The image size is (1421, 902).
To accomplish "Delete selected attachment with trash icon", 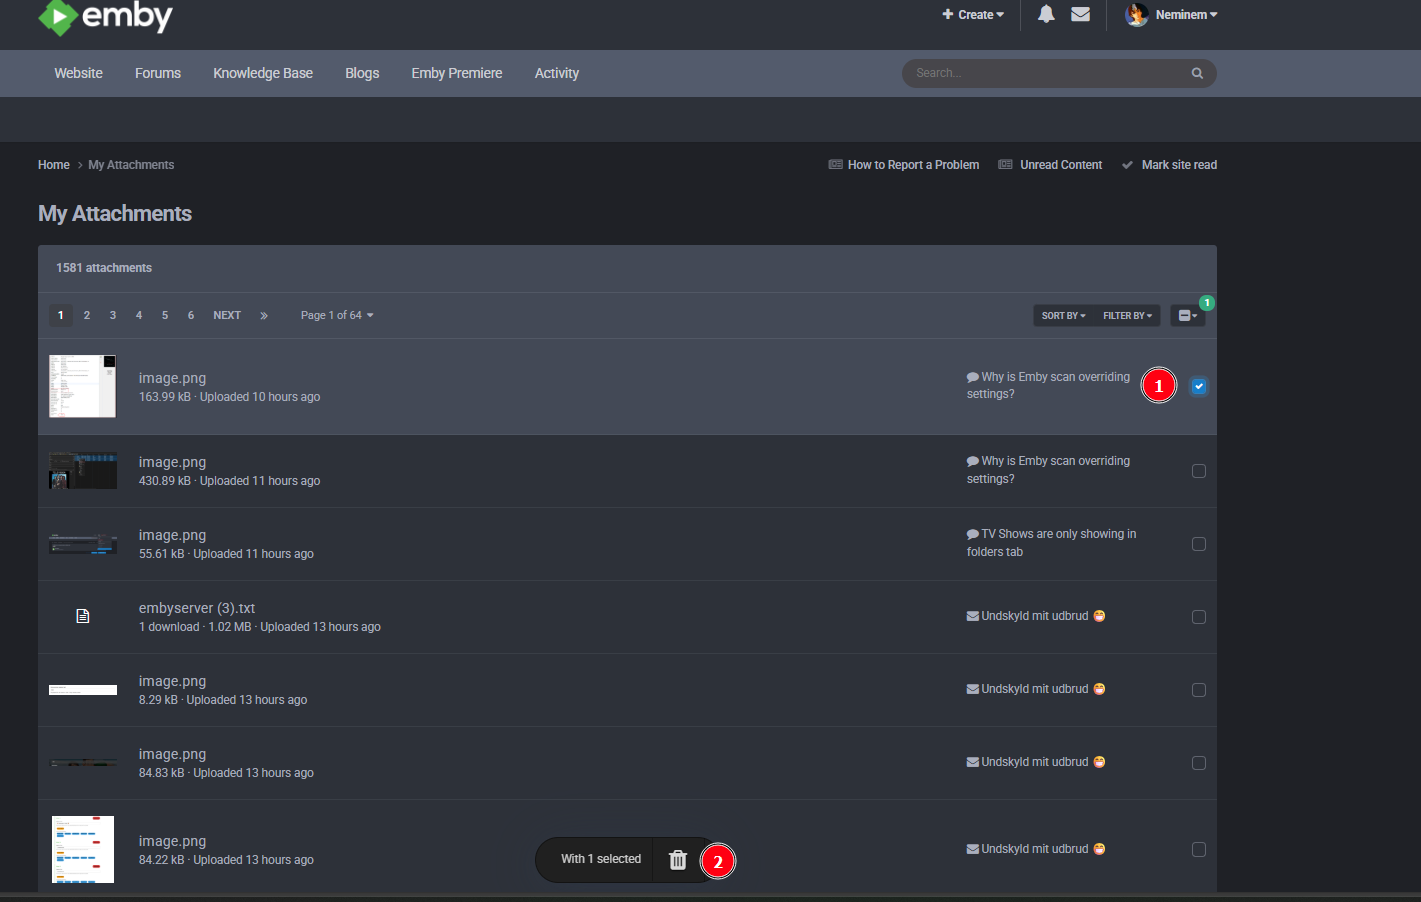I will point(678,859).
